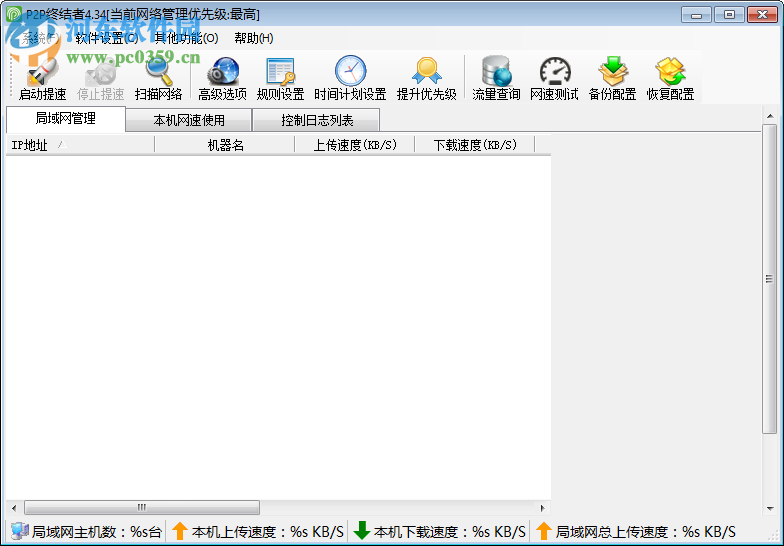Click the horizontal scrollbar right arrow
The width and height of the screenshot is (784, 546).
[x=543, y=508]
